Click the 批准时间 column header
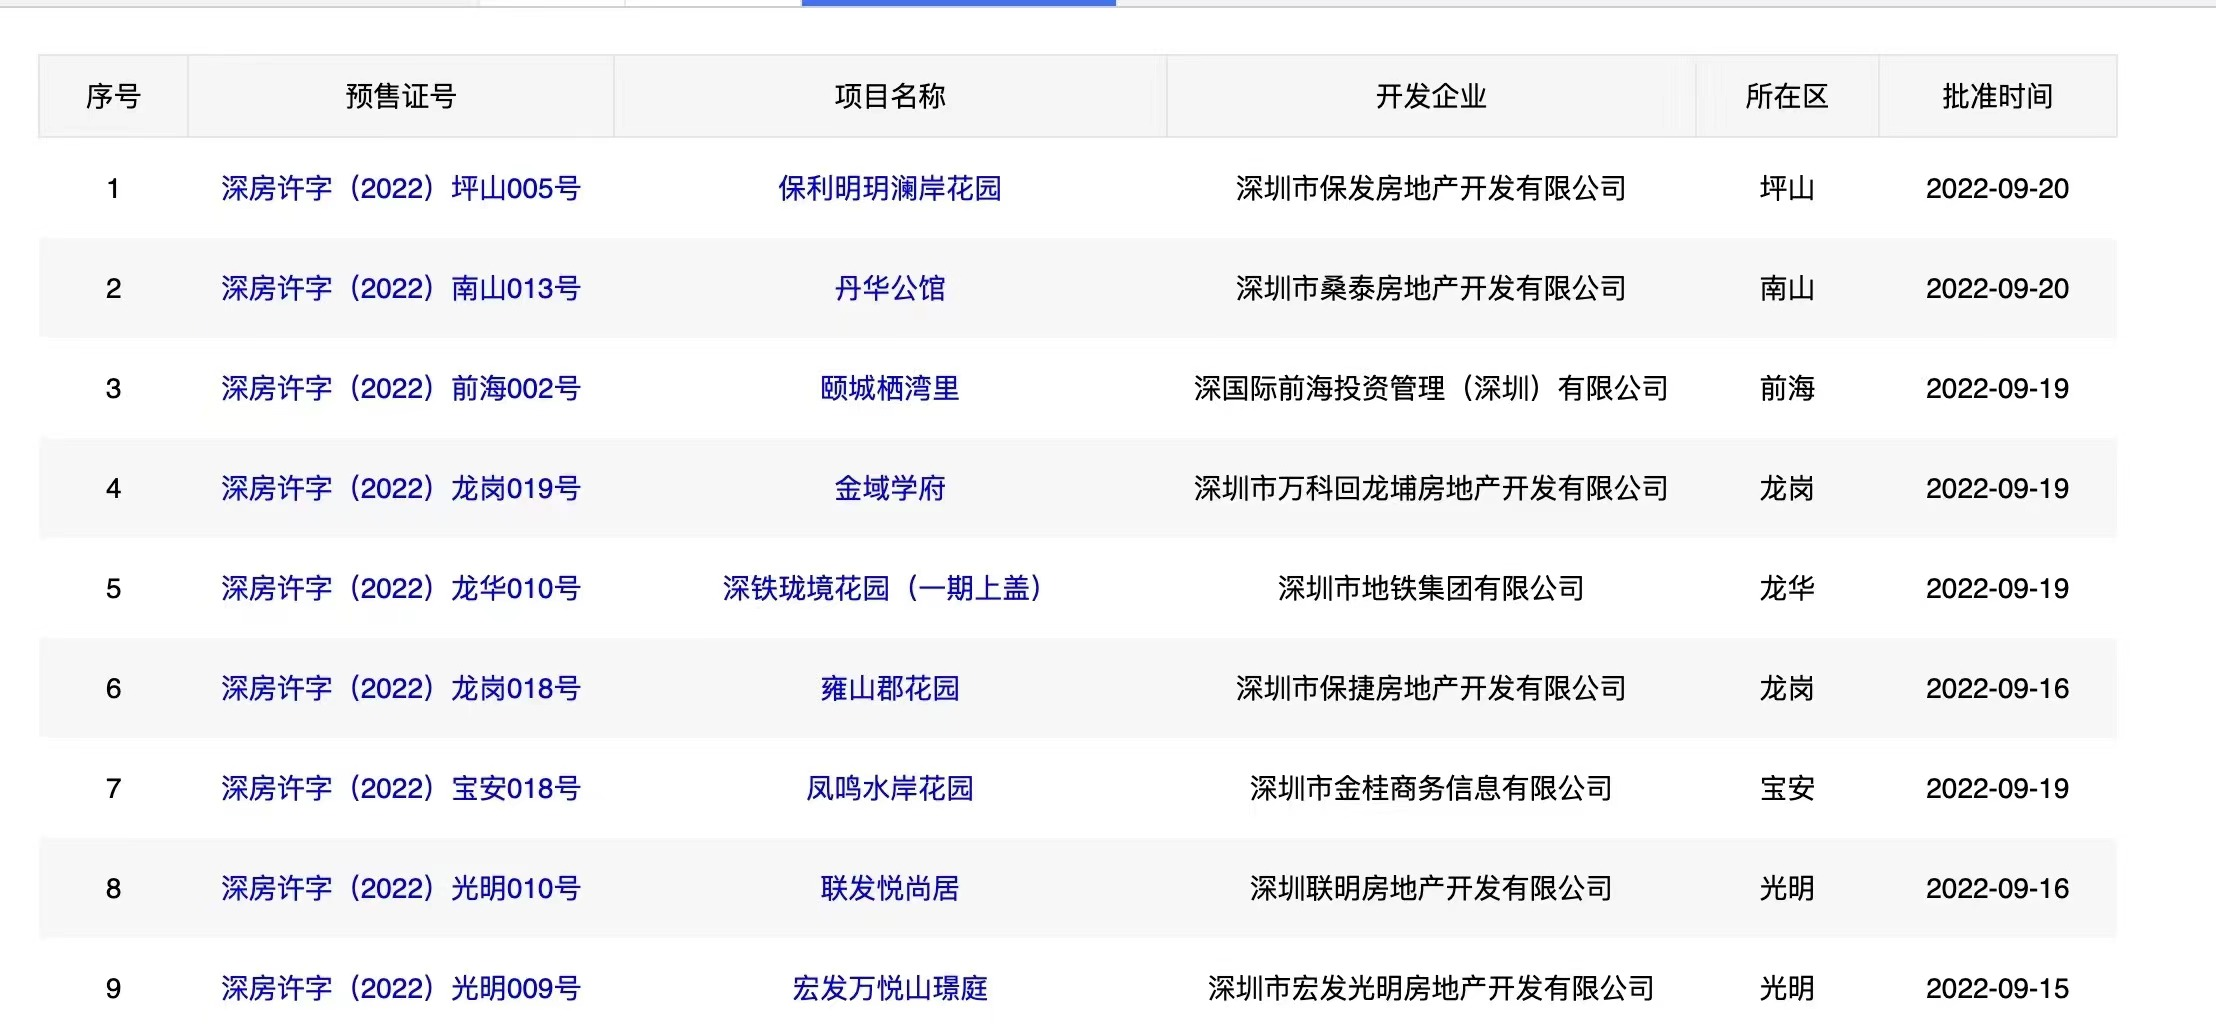The image size is (2216, 1036). coord(1997,96)
